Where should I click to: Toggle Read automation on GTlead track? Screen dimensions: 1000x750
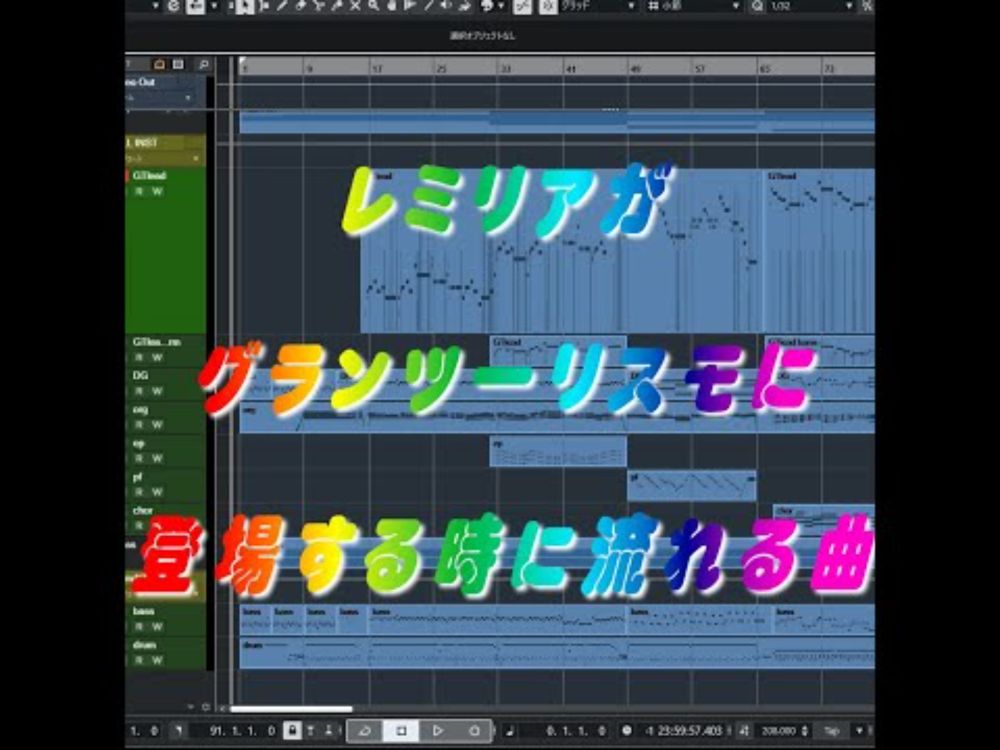[x=139, y=191]
